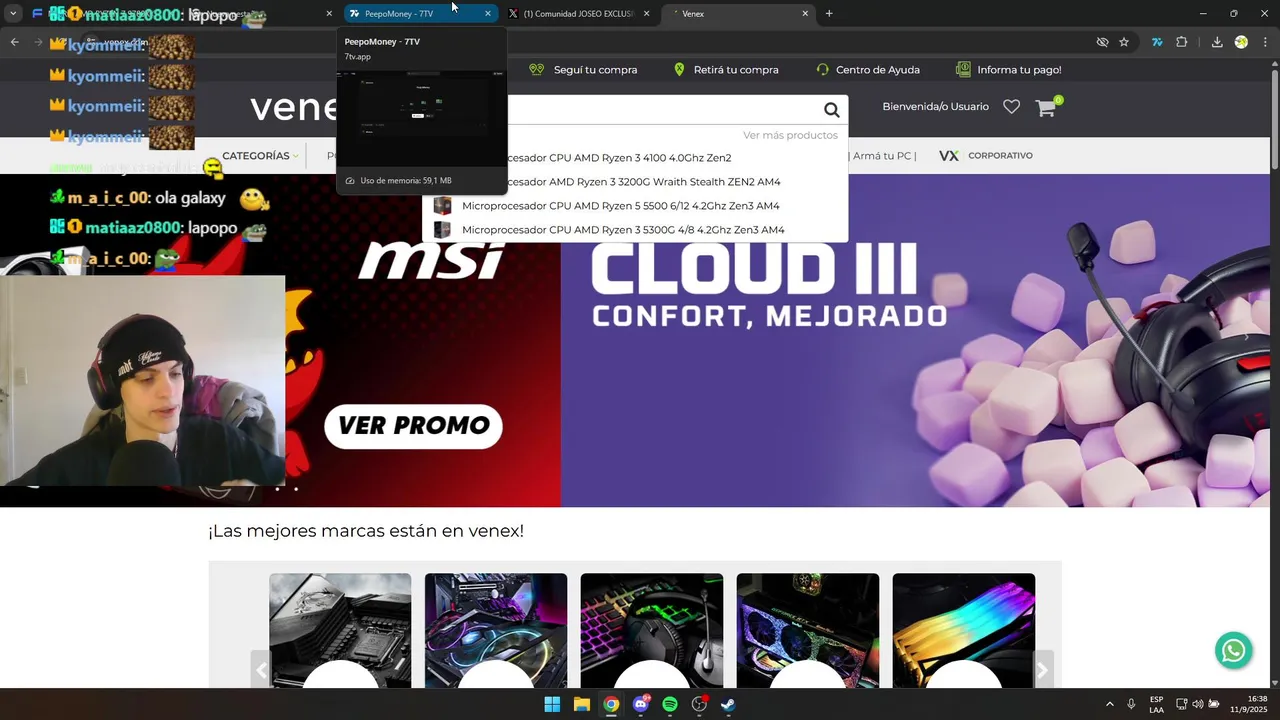Open the 7TV extension icon in toolbar
Screen dimensions: 1280x720
[1157, 42]
